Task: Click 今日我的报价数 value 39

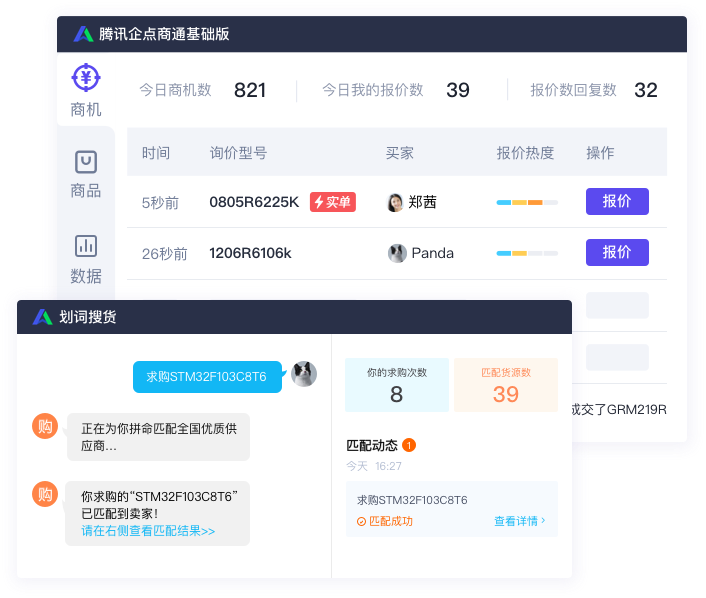Action: coord(458,90)
